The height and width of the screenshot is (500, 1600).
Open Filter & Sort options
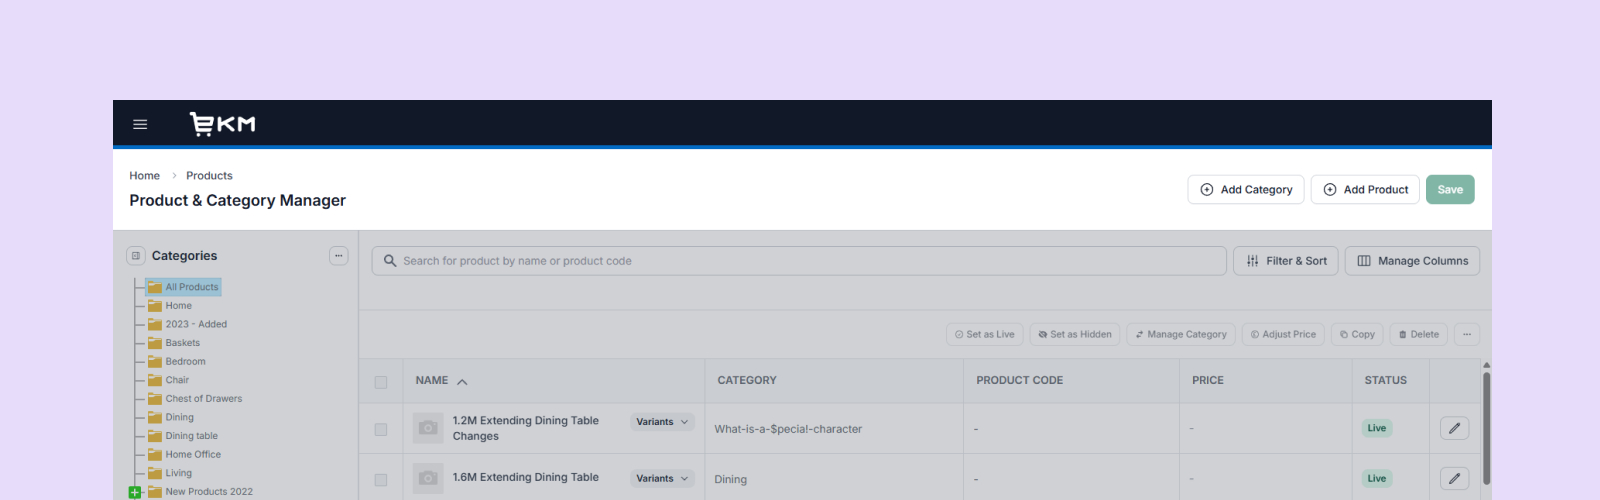point(1286,261)
